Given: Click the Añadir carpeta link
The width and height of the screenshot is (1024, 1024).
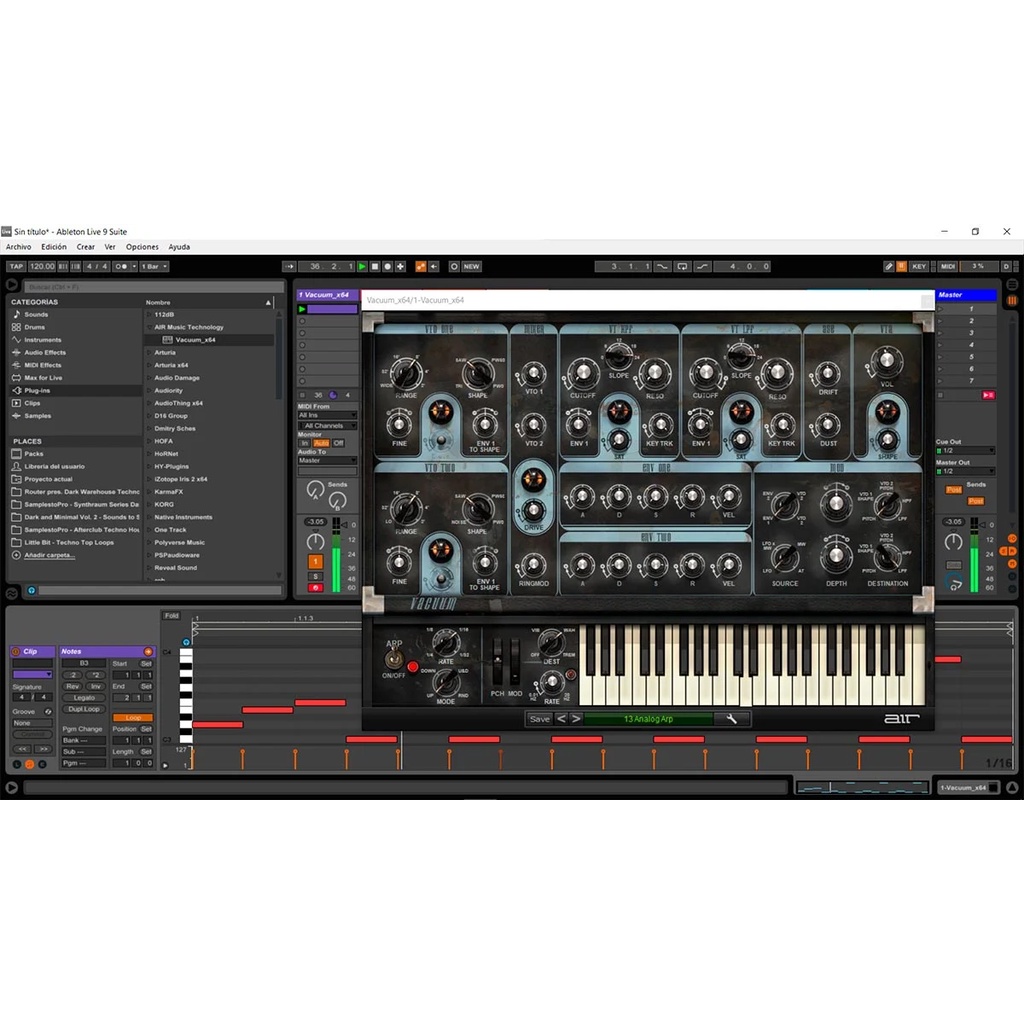Looking at the screenshot, I should click(x=50, y=555).
